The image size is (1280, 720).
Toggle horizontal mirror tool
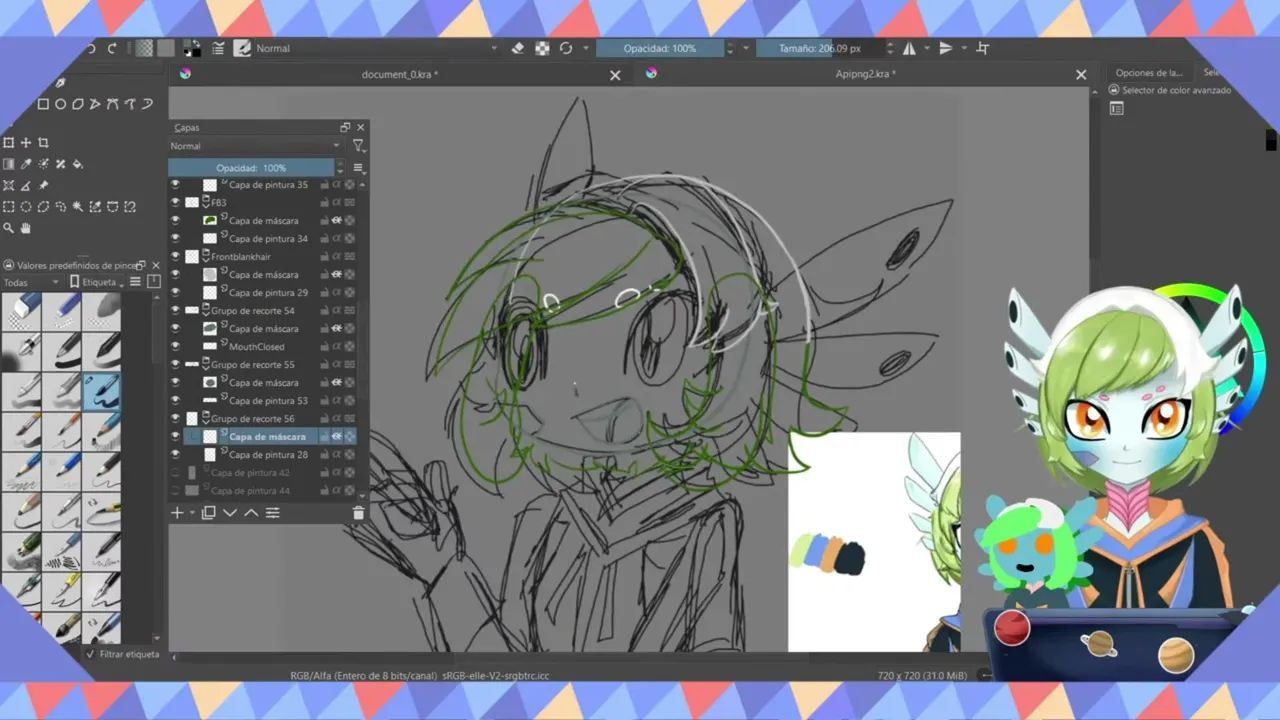[909, 48]
